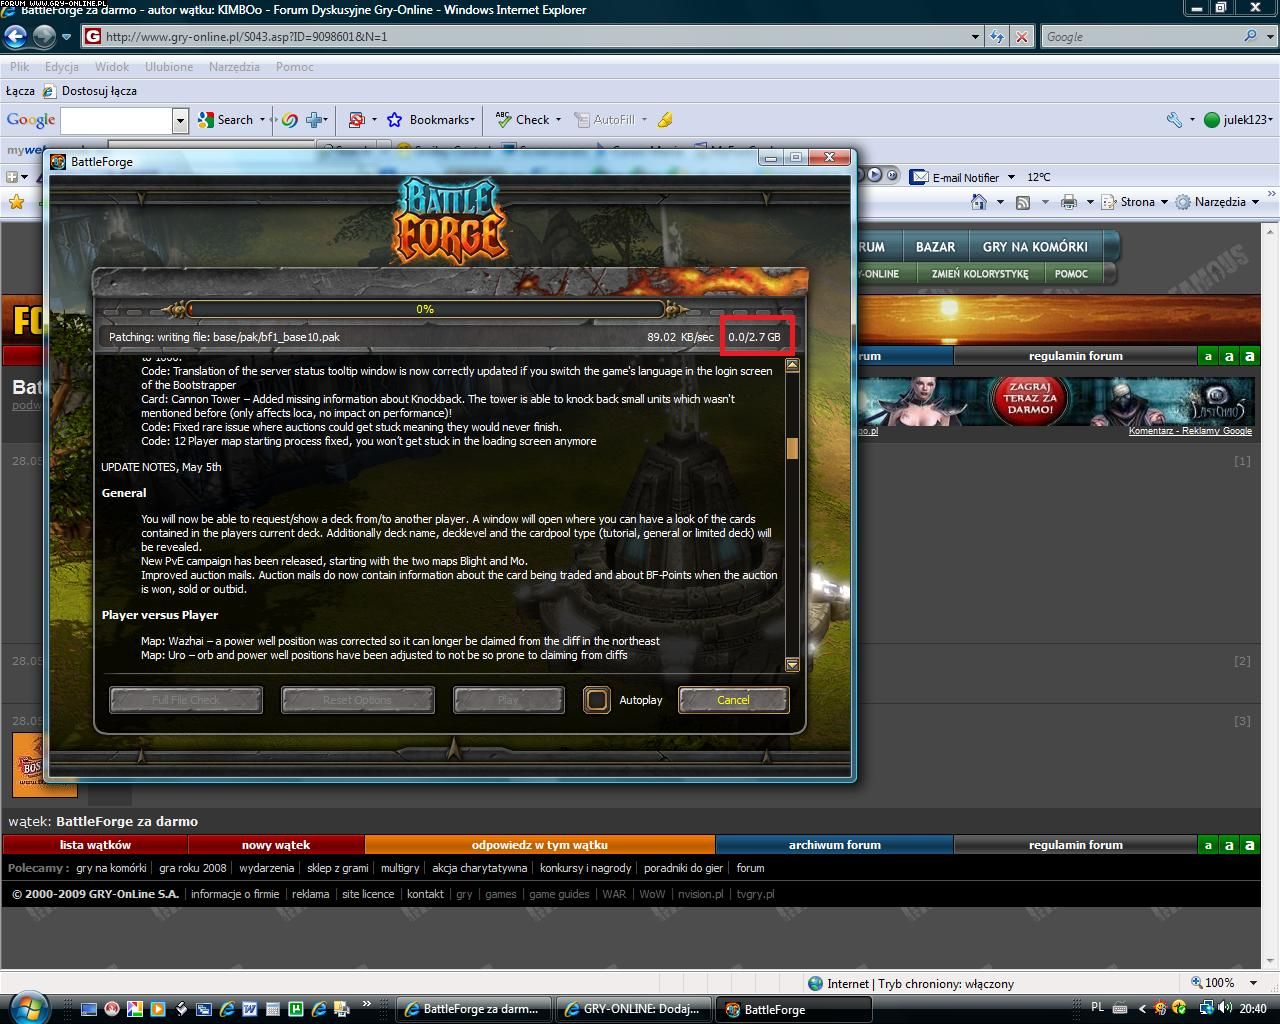Click the Google toolbar Search button

pos(226,120)
